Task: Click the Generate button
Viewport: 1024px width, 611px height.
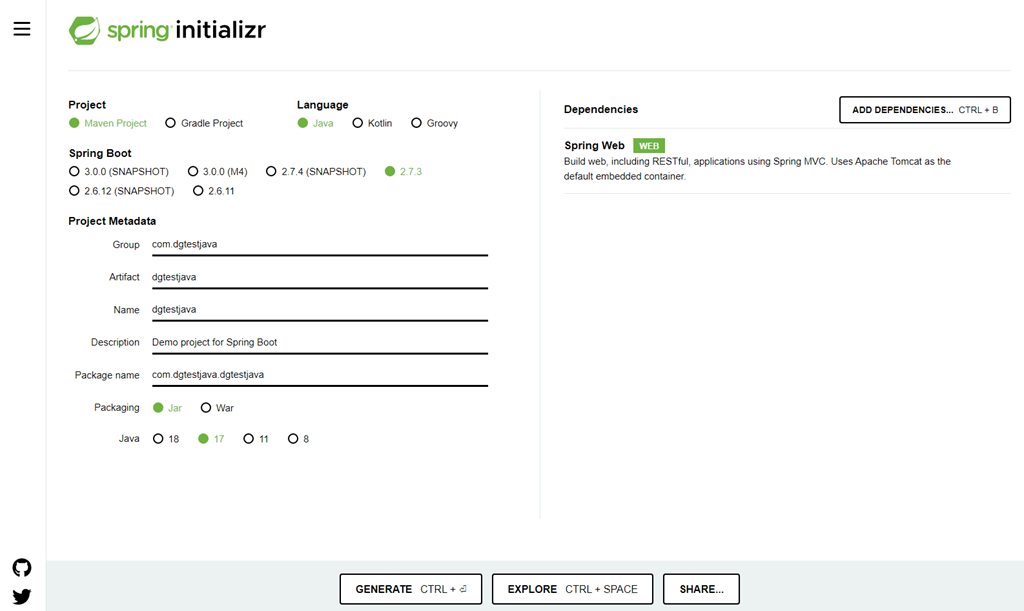Action: click(411, 589)
